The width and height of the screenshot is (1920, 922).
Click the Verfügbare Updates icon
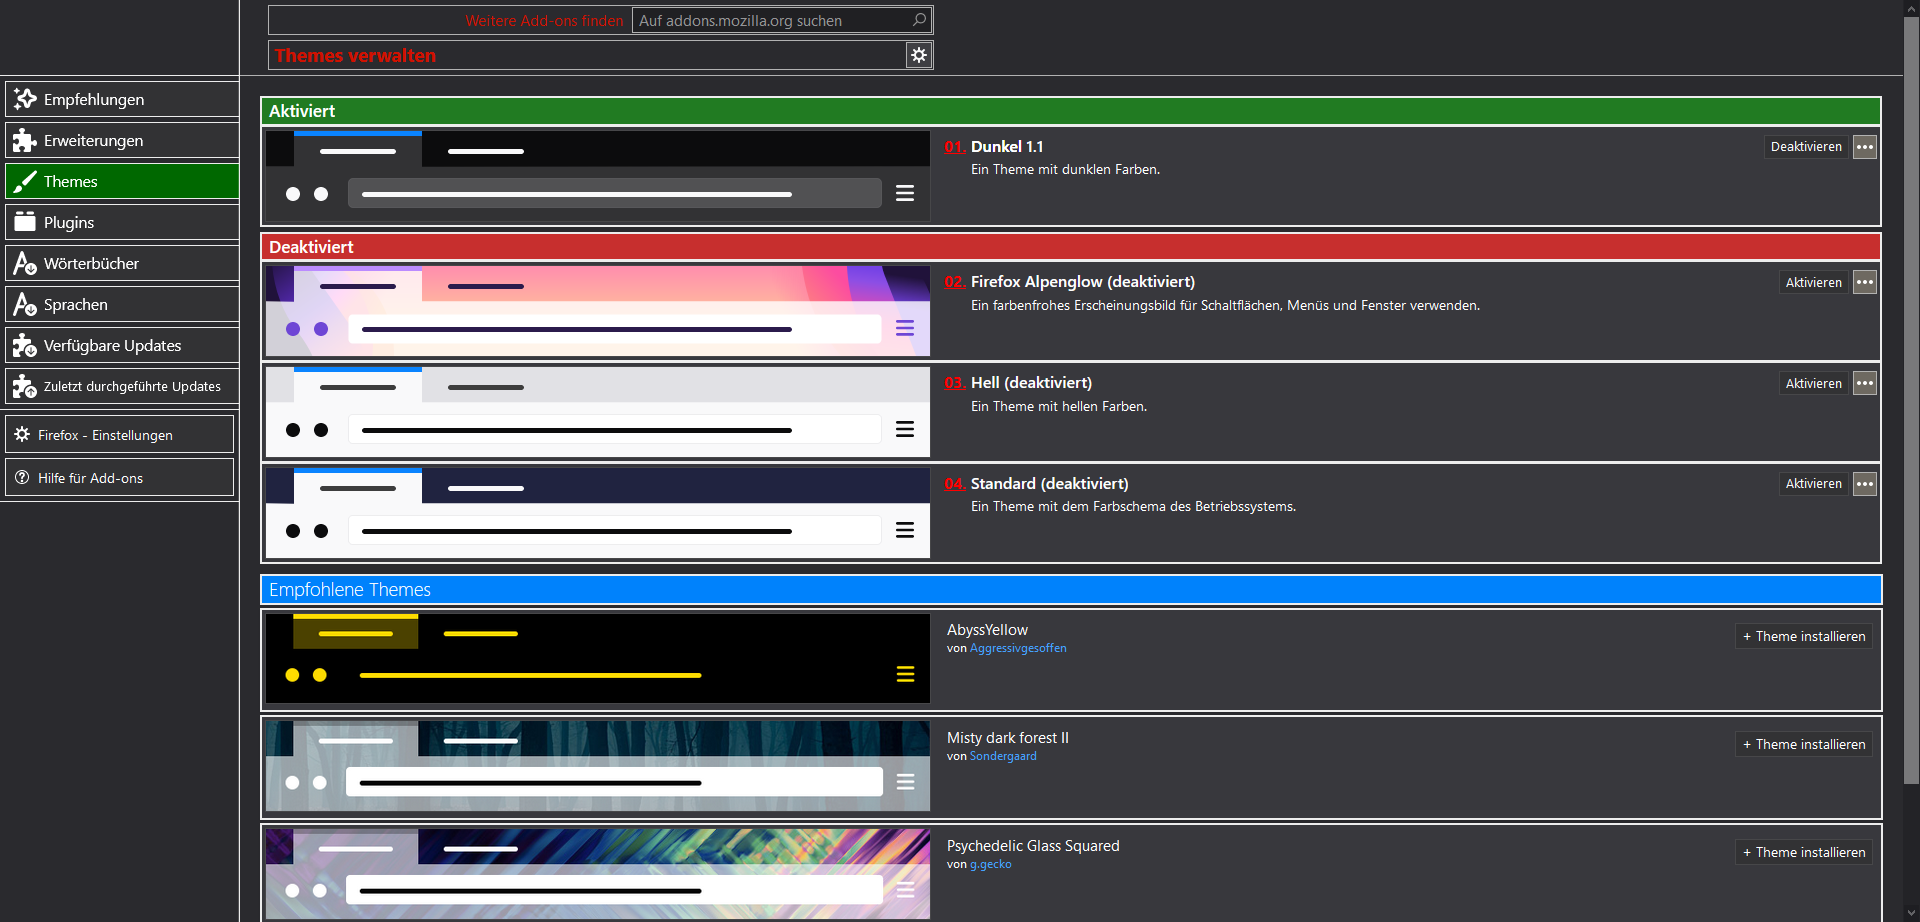tap(25, 345)
